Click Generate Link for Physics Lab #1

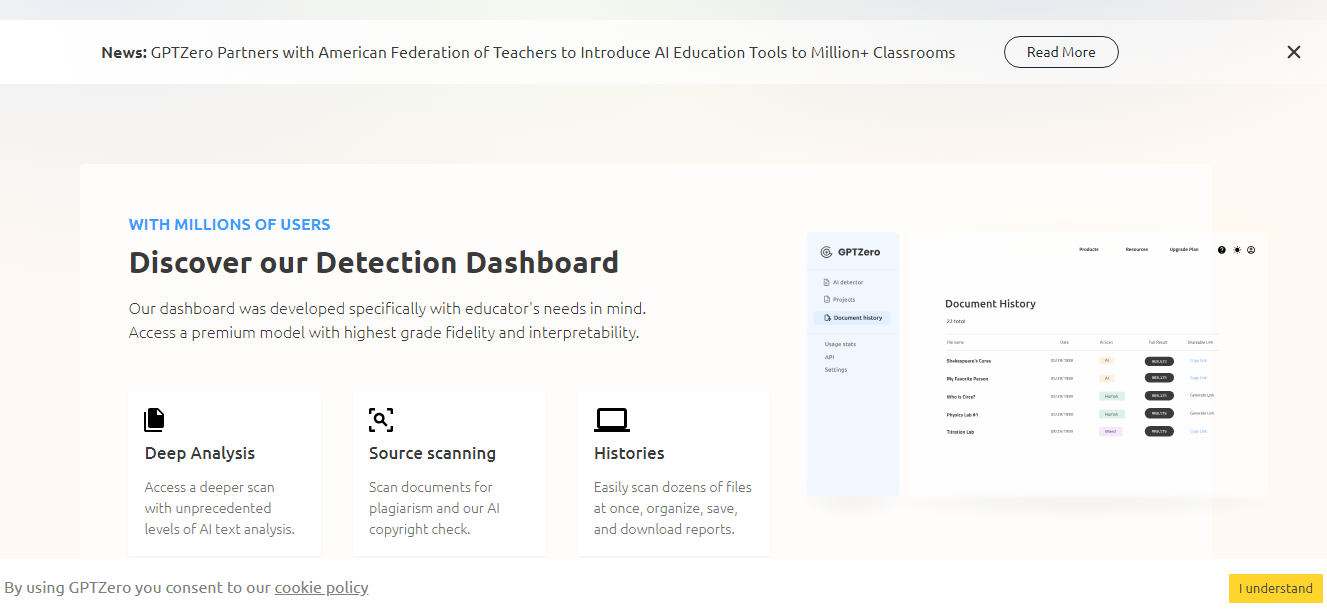point(1201,413)
